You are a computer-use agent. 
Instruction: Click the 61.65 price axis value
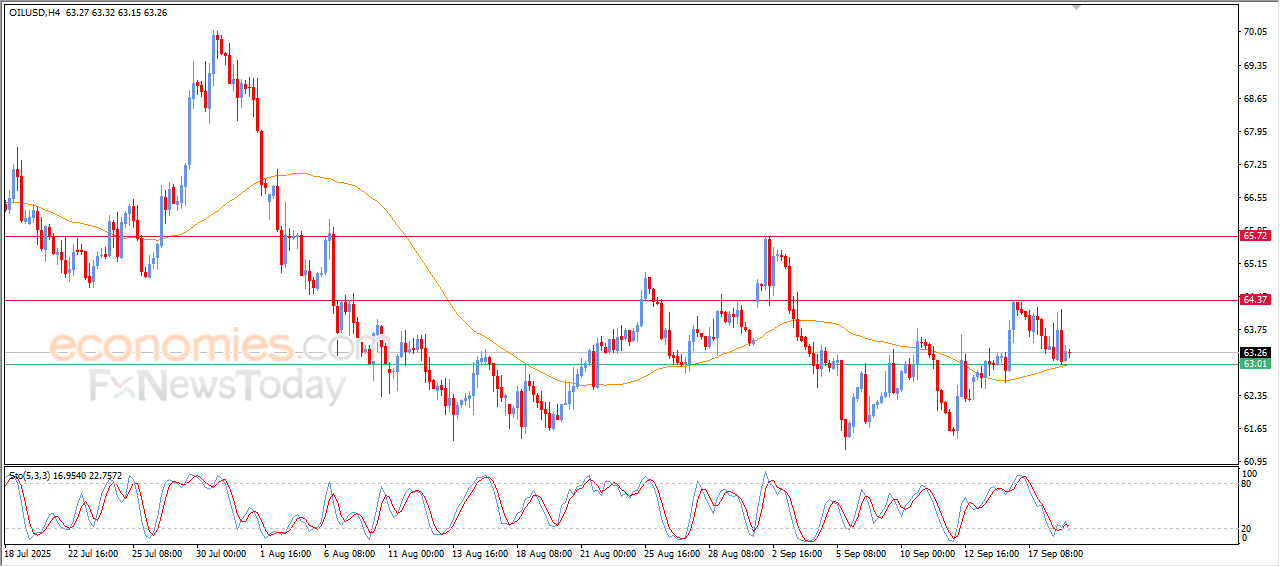click(x=1254, y=428)
